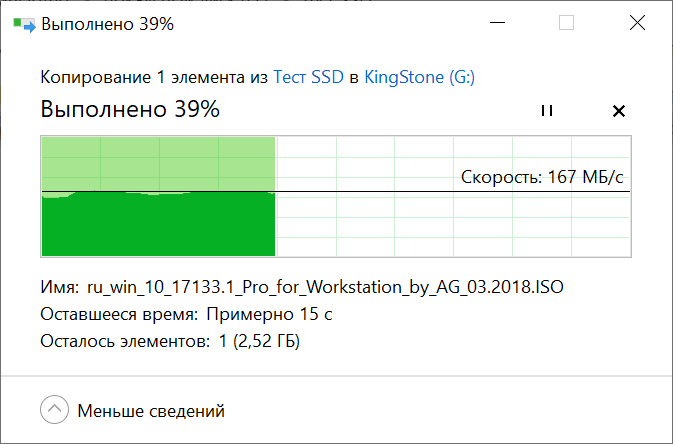
Task: Close the copy dialog window
Action: click(x=636, y=24)
